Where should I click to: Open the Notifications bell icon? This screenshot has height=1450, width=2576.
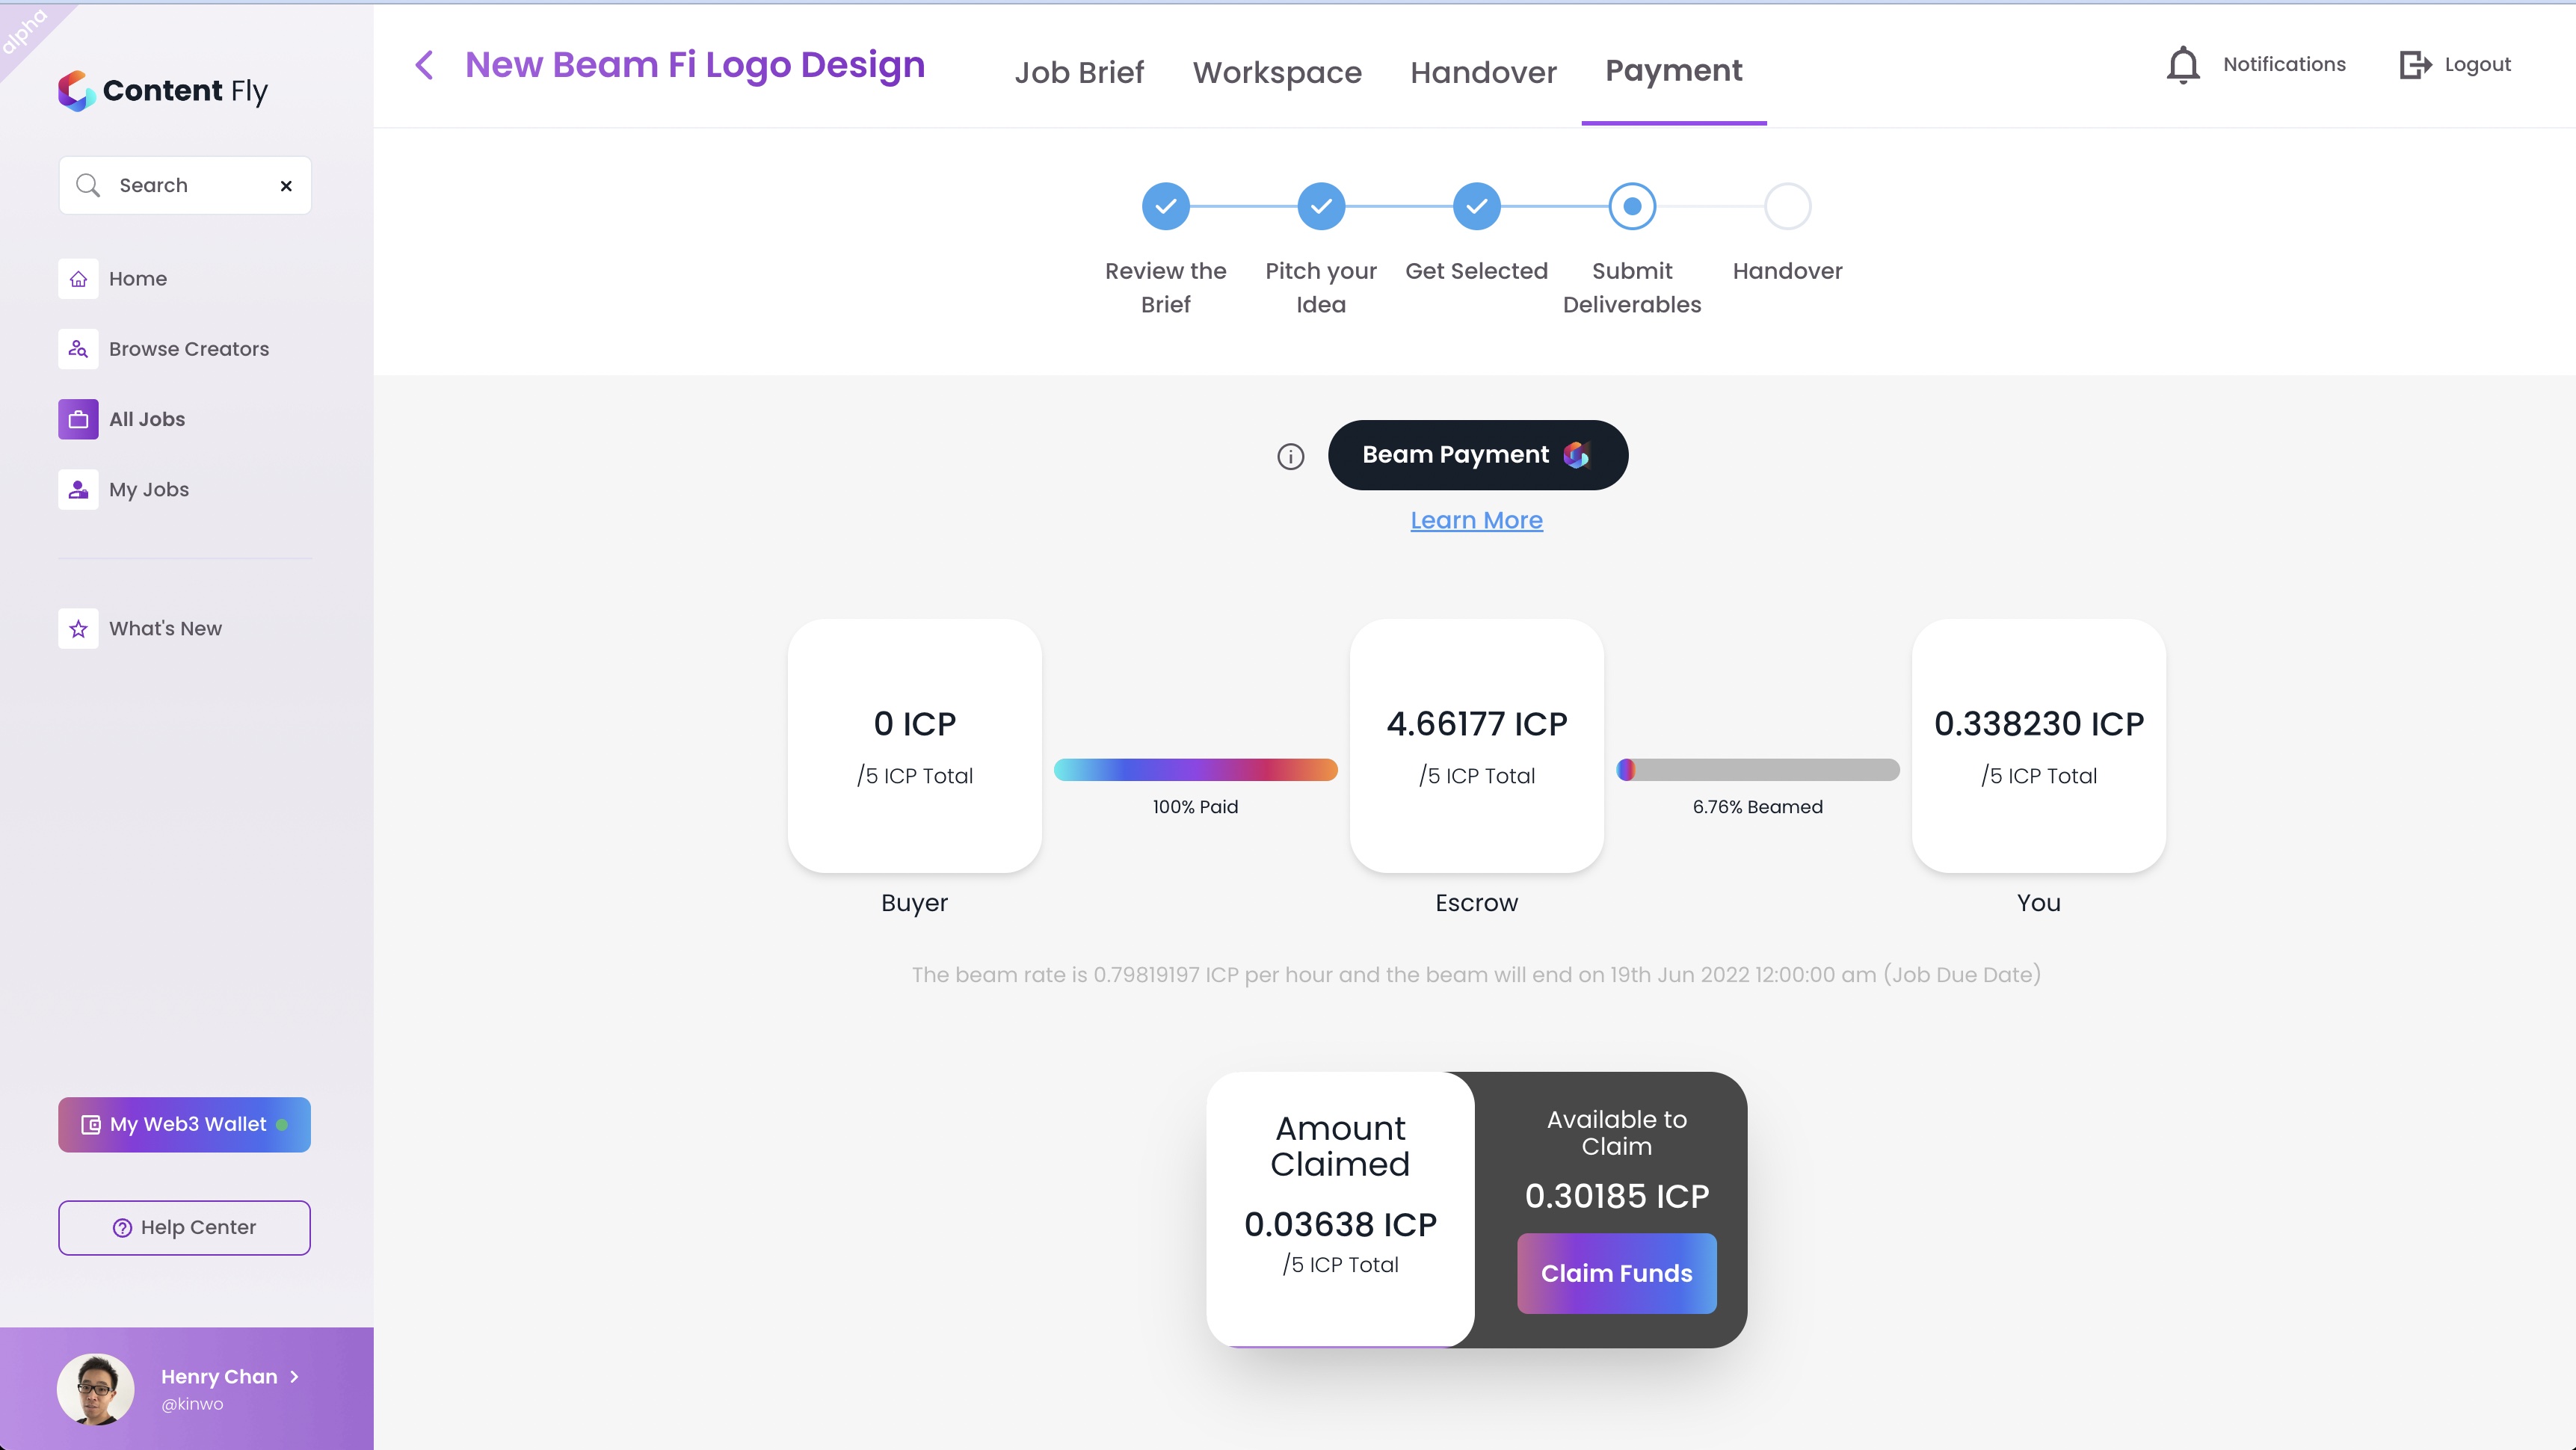pyautogui.click(x=2183, y=65)
